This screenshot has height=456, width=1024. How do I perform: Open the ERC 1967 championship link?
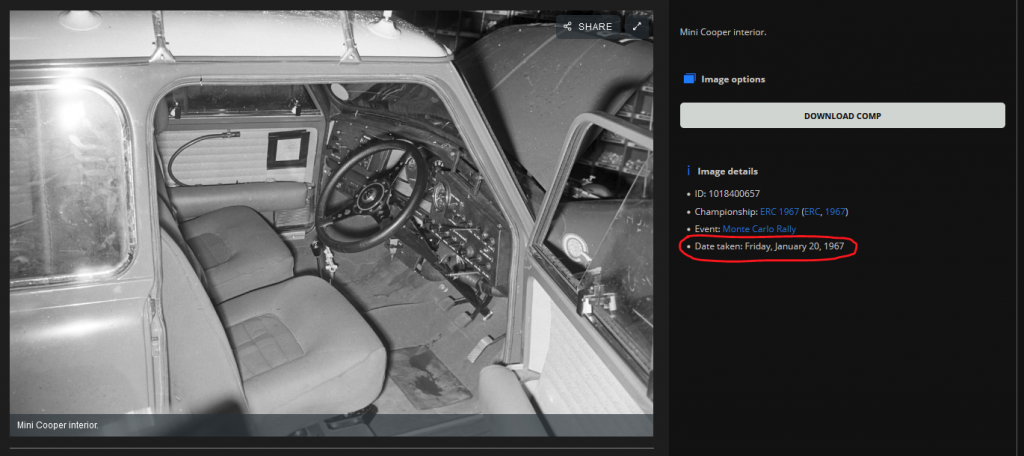click(781, 211)
